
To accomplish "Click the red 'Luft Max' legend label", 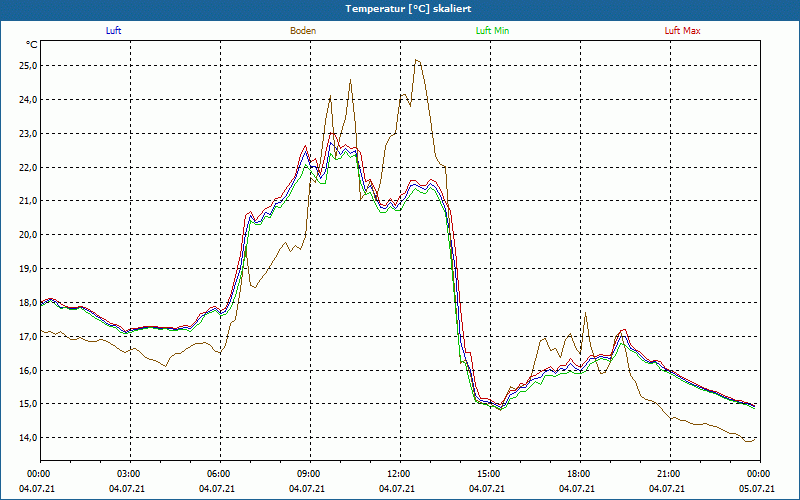I will (682, 31).
